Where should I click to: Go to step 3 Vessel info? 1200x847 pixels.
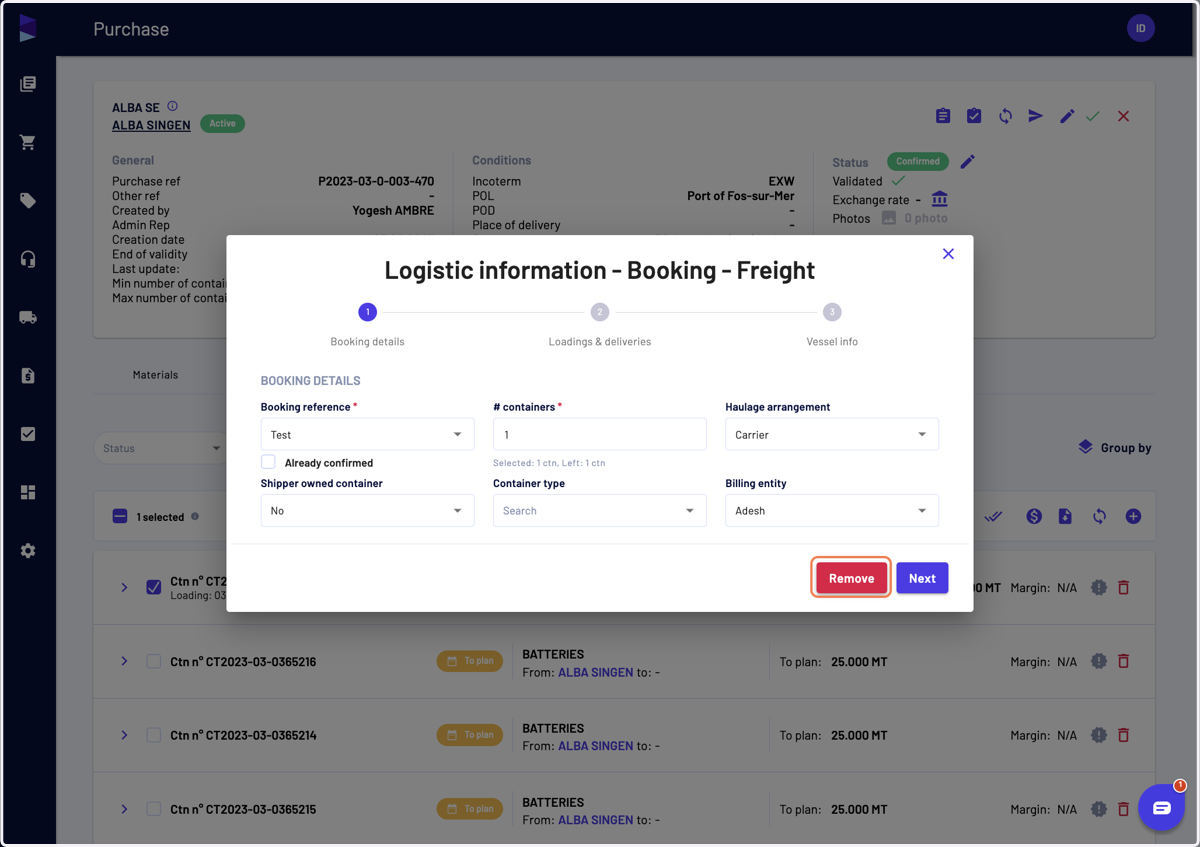832,312
